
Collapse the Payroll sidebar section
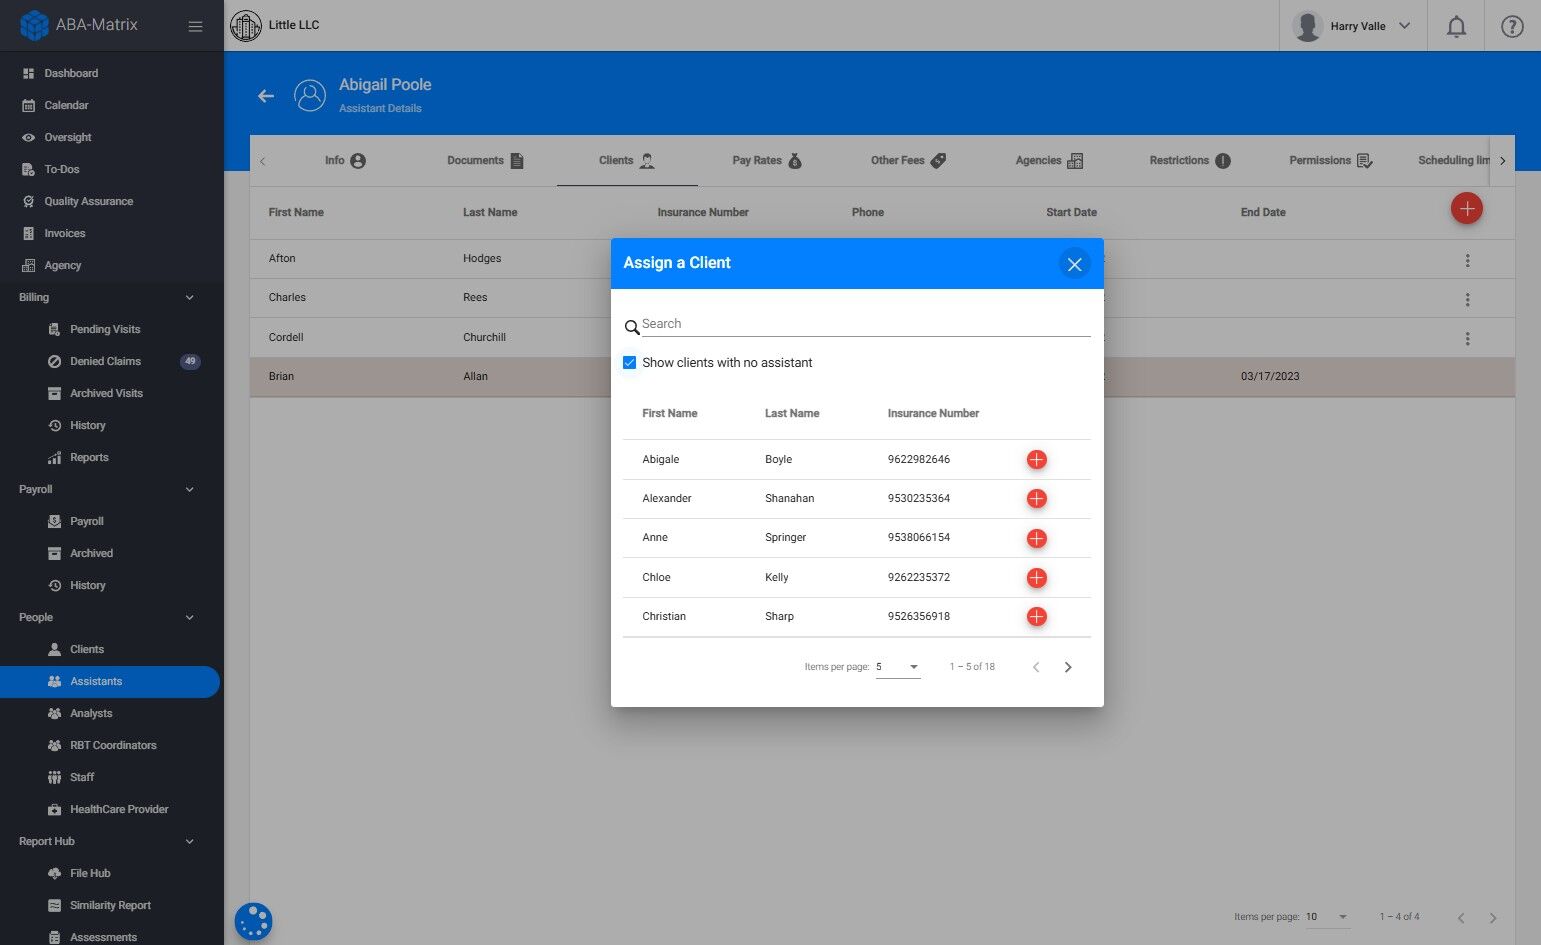click(189, 489)
